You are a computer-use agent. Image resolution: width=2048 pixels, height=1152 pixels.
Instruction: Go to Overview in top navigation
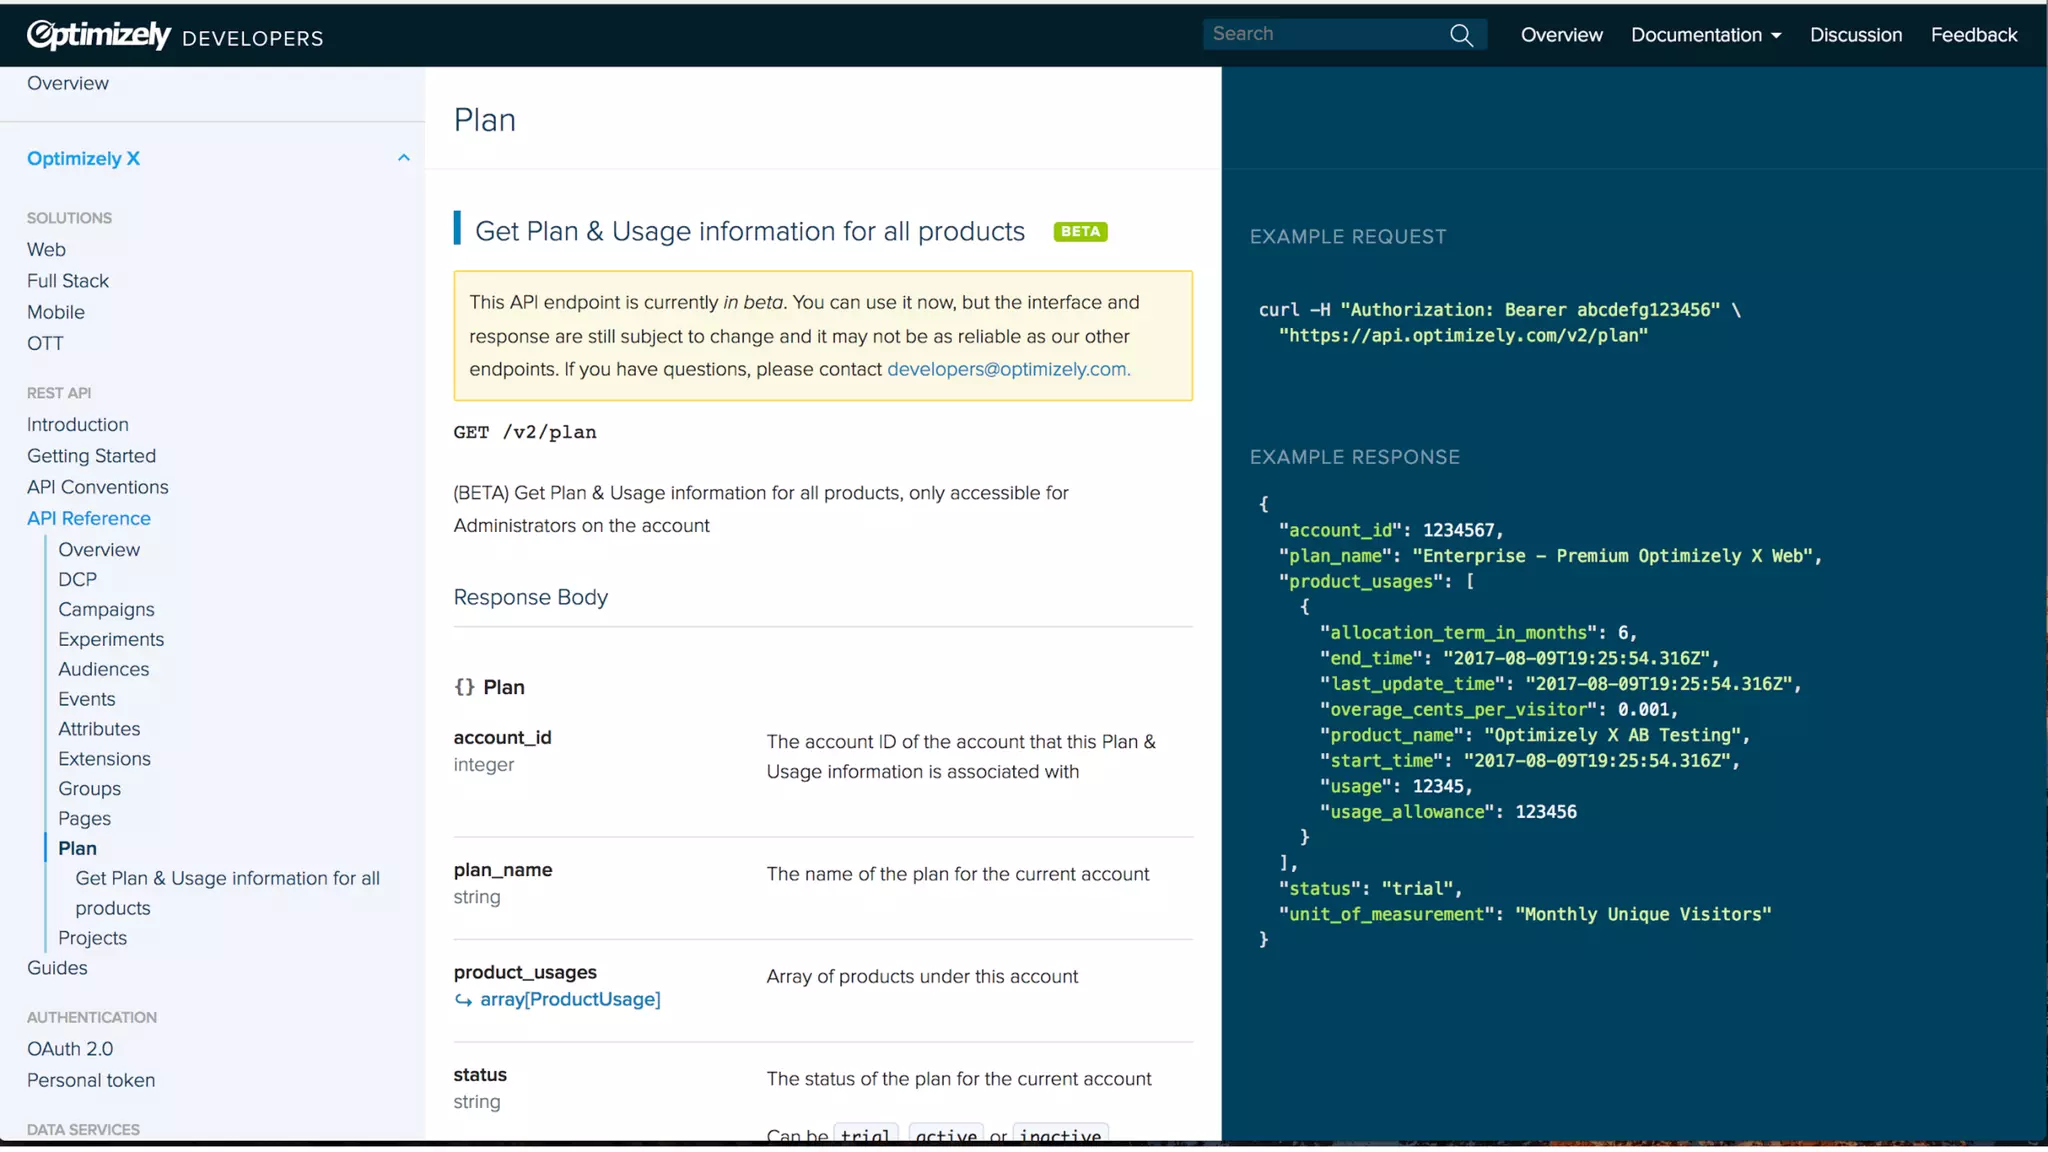1561,35
